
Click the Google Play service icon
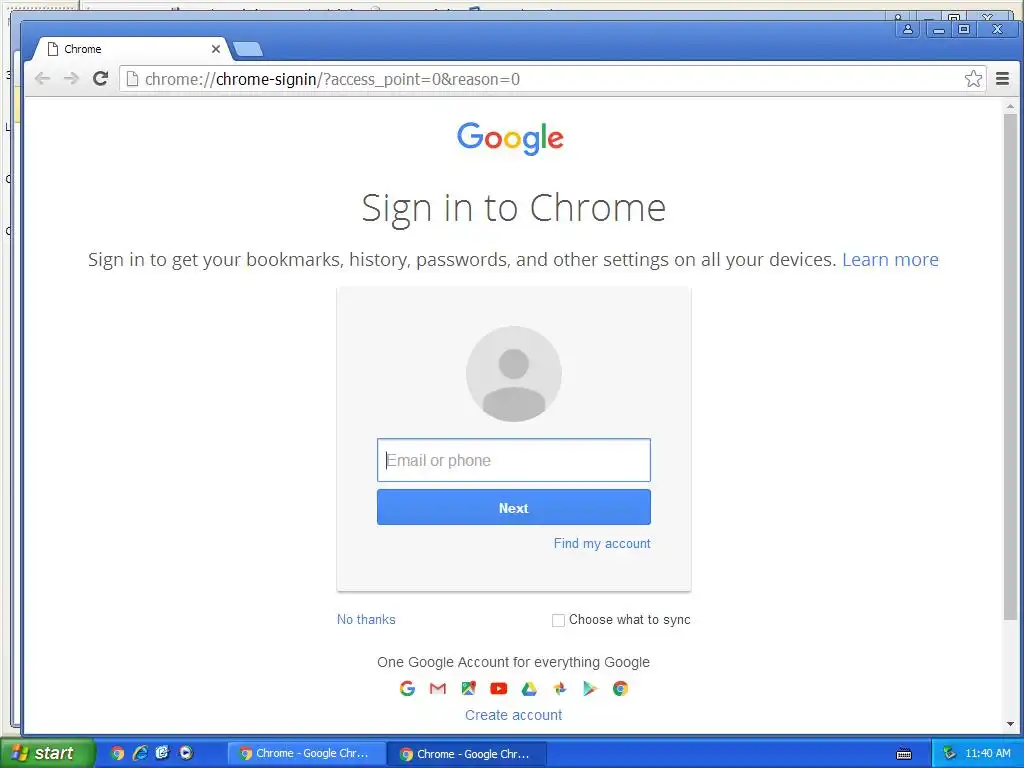tap(590, 688)
